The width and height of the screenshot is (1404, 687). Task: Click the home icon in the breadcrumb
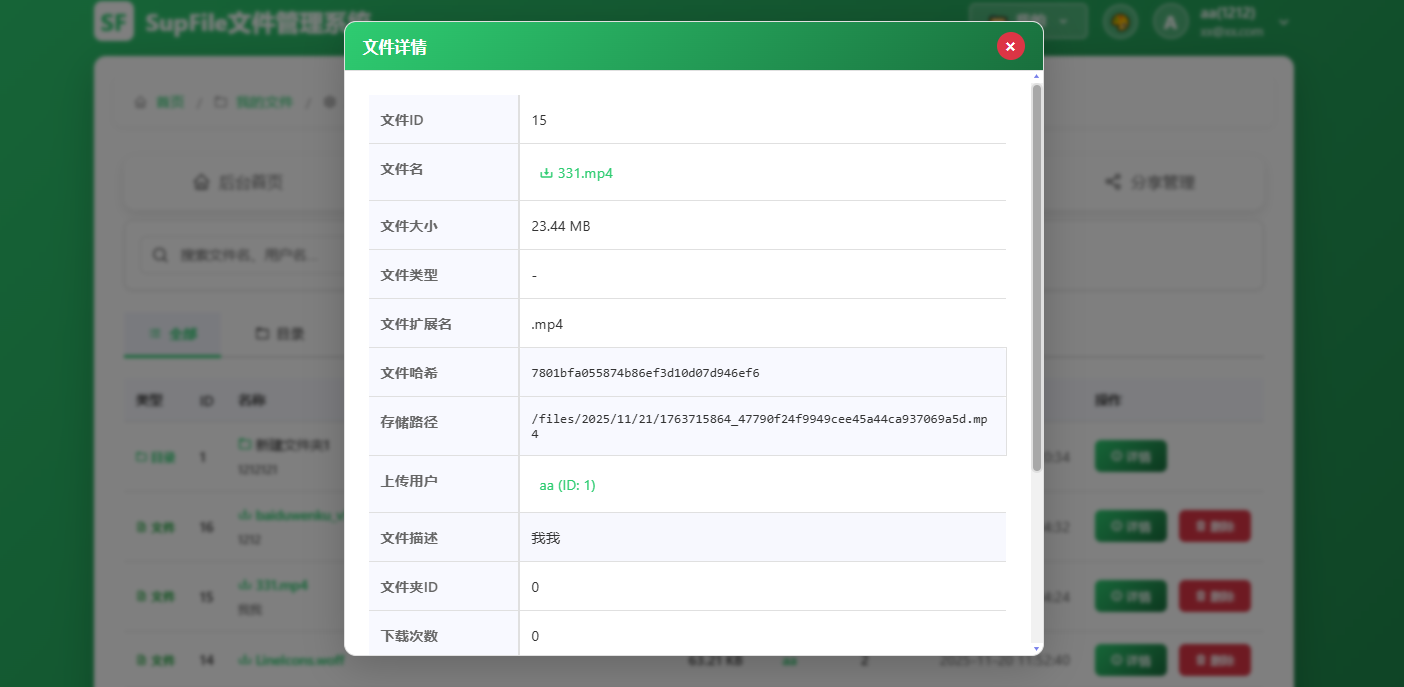141,103
